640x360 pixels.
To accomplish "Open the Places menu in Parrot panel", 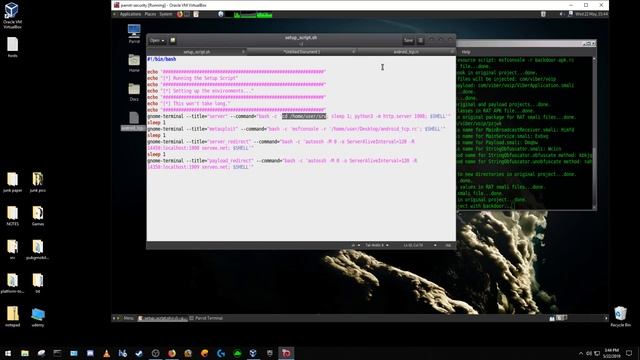I will [150, 14].
